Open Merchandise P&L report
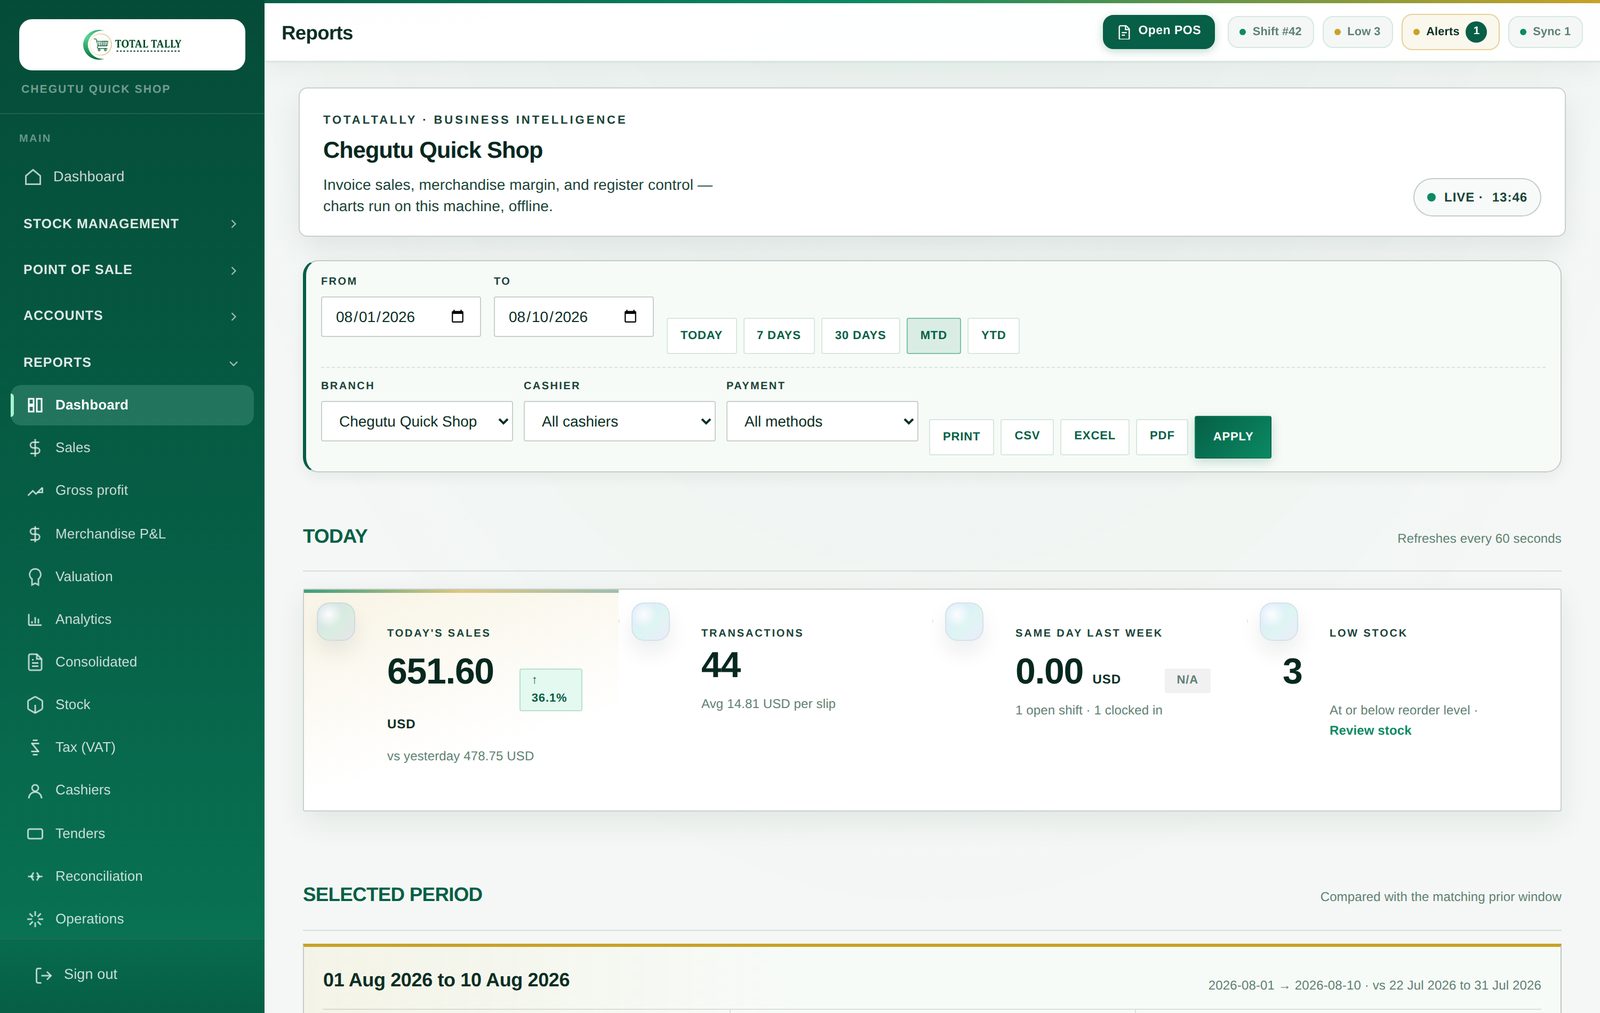 tap(132, 534)
